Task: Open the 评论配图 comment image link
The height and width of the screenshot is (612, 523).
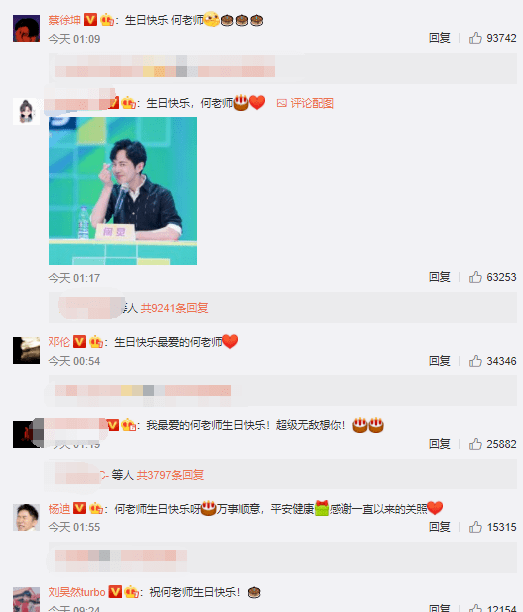Action: (305, 103)
